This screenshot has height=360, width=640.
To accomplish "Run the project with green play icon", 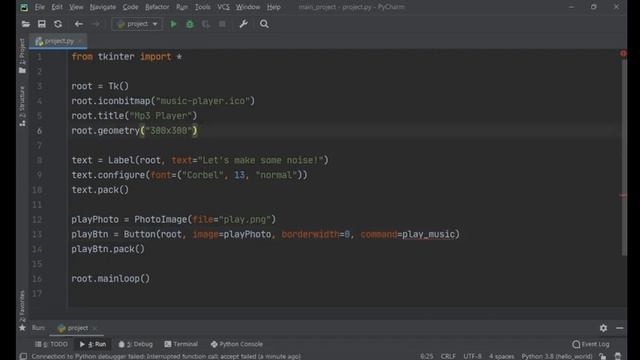I will (x=173, y=24).
